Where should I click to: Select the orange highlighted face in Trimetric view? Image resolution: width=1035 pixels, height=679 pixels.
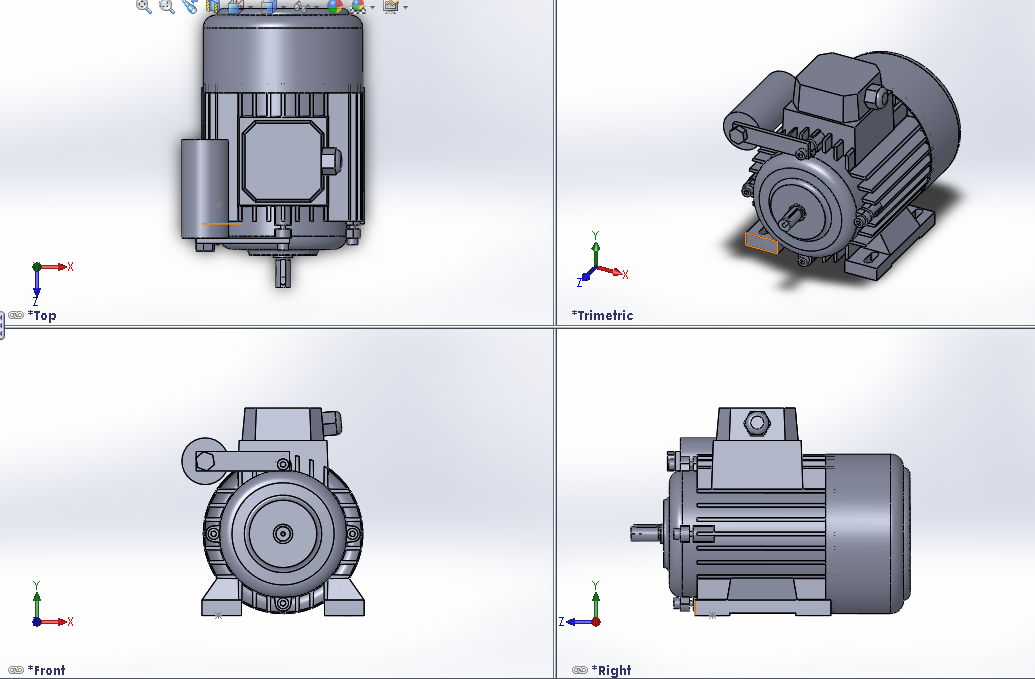[x=762, y=243]
